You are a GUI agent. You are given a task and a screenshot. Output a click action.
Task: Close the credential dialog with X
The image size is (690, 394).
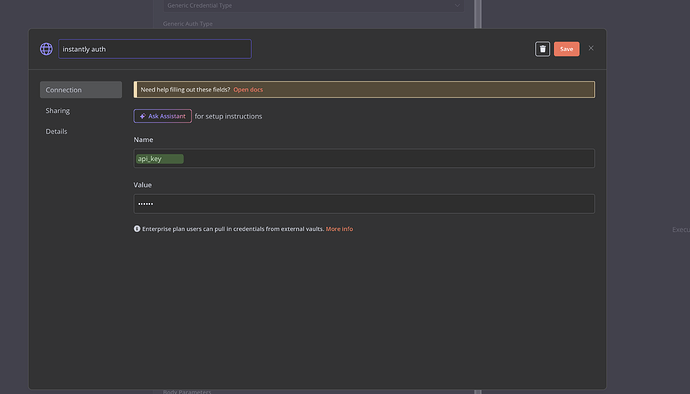(x=591, y=48)
